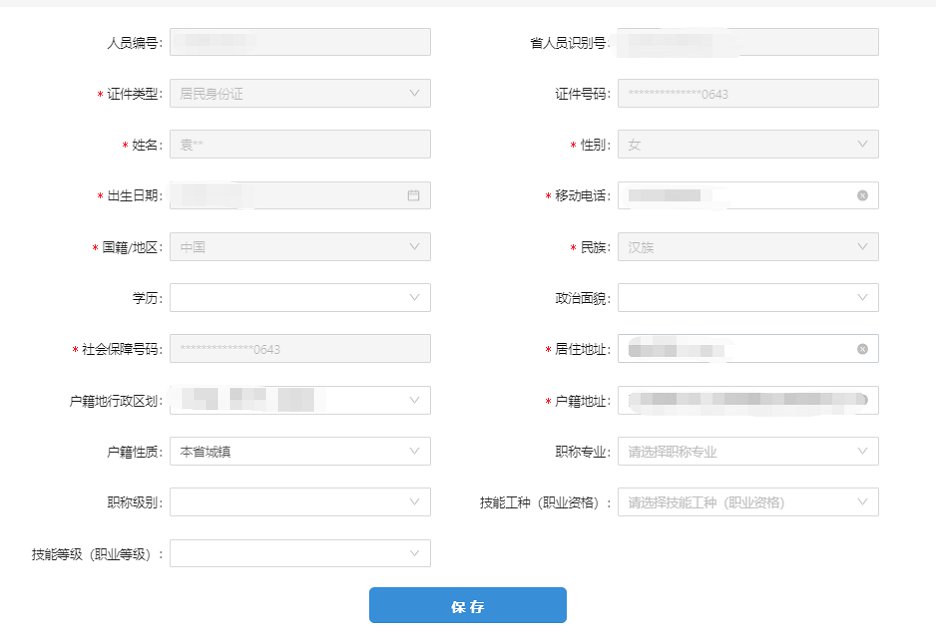The image size is (936, 642).
Task: Click the 民族 dropdown showing 汉族
Action: coord(748,247)
